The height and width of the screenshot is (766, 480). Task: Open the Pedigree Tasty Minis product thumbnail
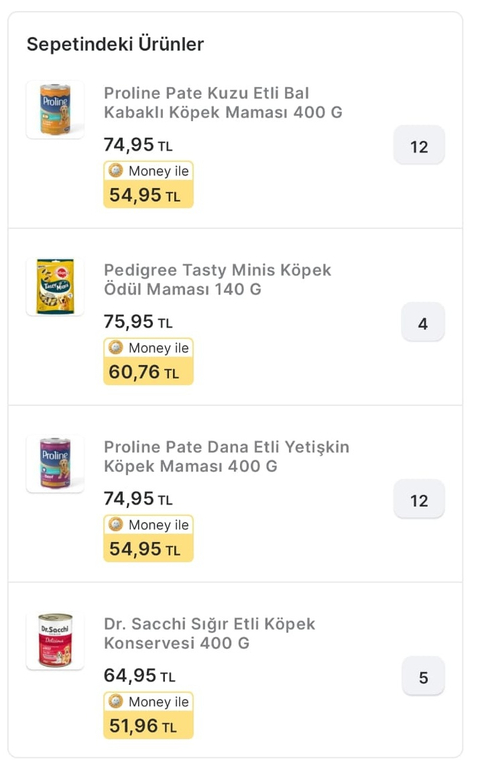click(x=55, y=287)
